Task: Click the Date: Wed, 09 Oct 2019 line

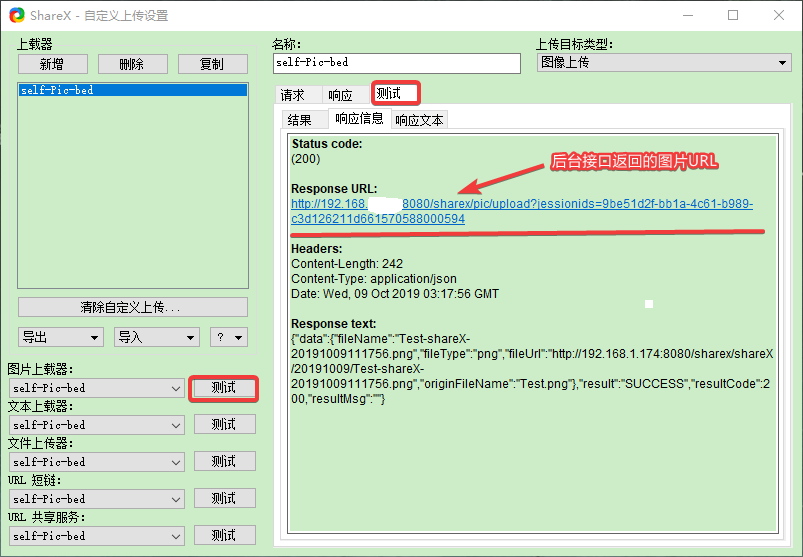Action: [x=395, y=293]
